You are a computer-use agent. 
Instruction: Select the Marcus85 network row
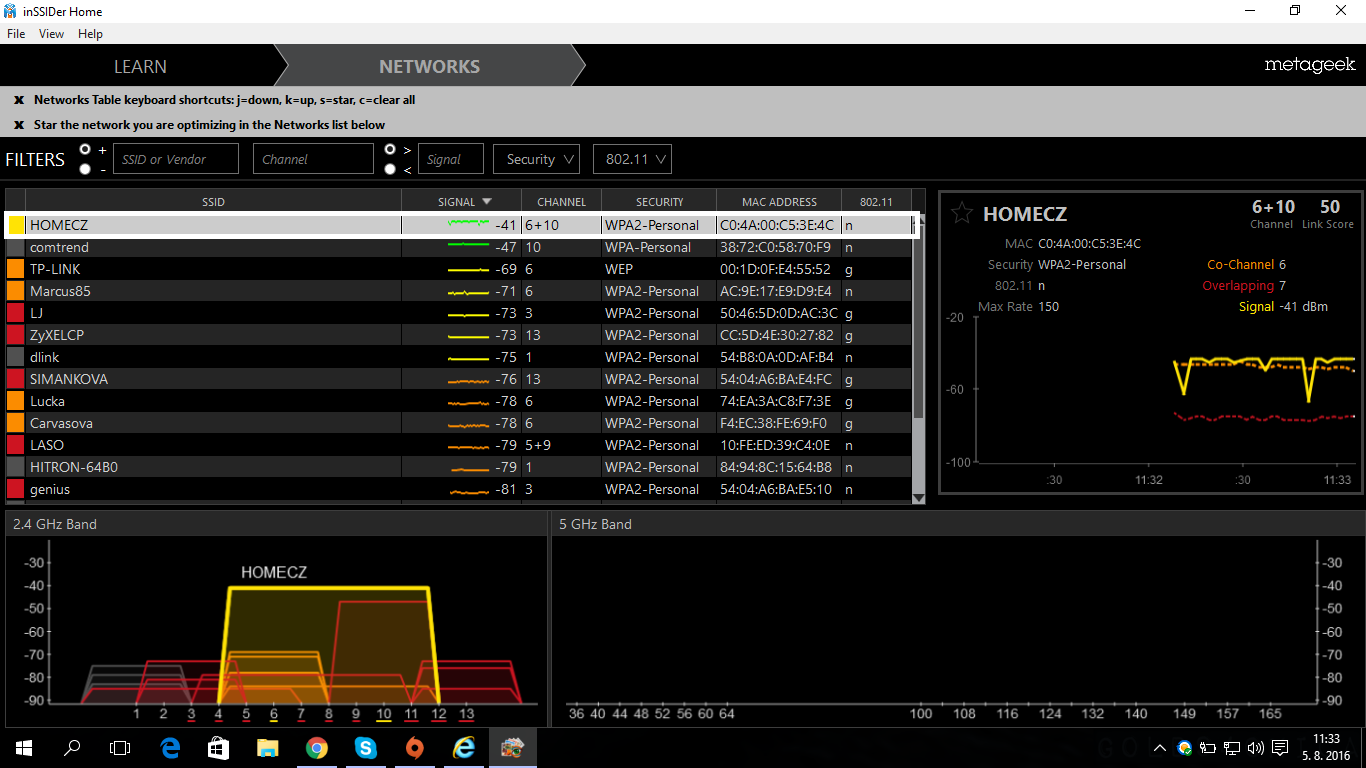(459, 291)
